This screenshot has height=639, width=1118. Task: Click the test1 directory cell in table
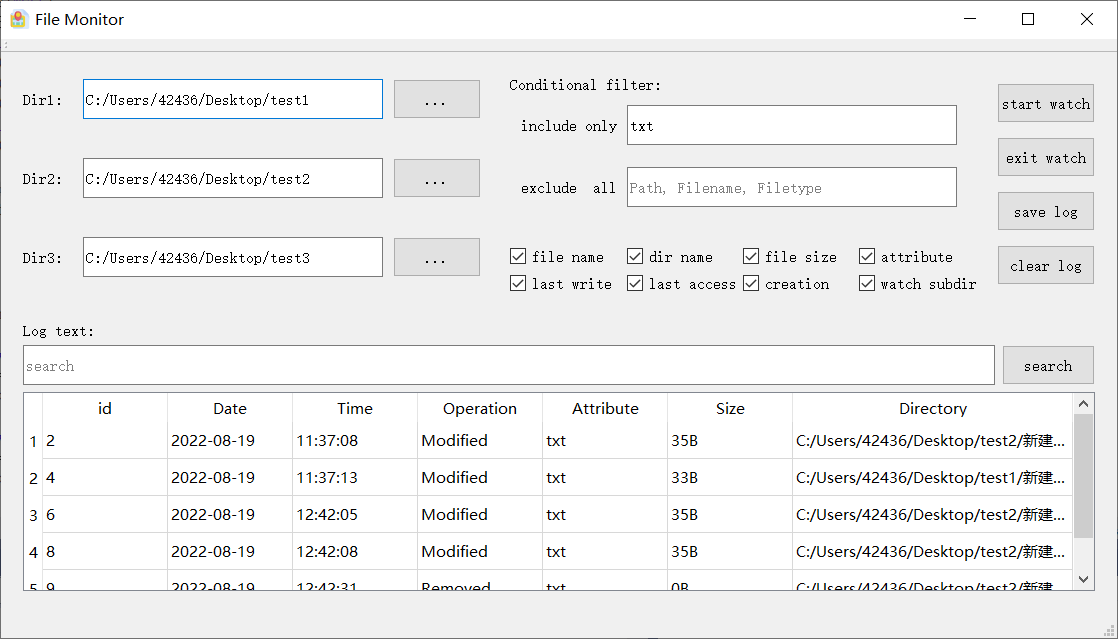(x=933, y=478)
